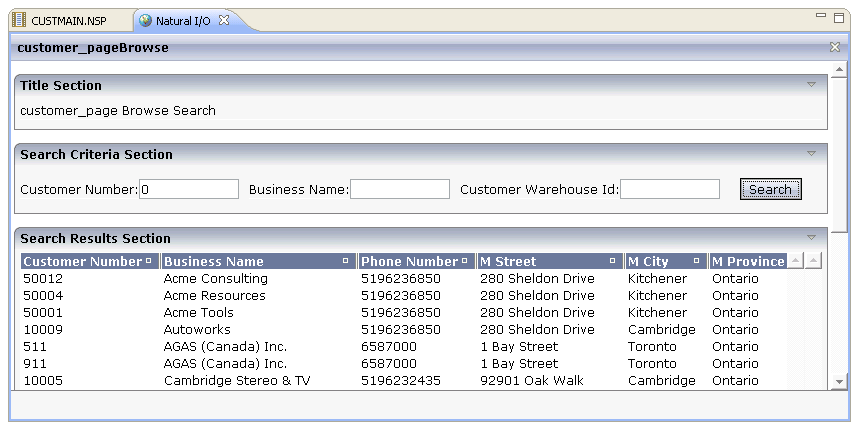The image size is (859, 431).
Task: Click the sort icon in M City column
Action: (696, 261)
